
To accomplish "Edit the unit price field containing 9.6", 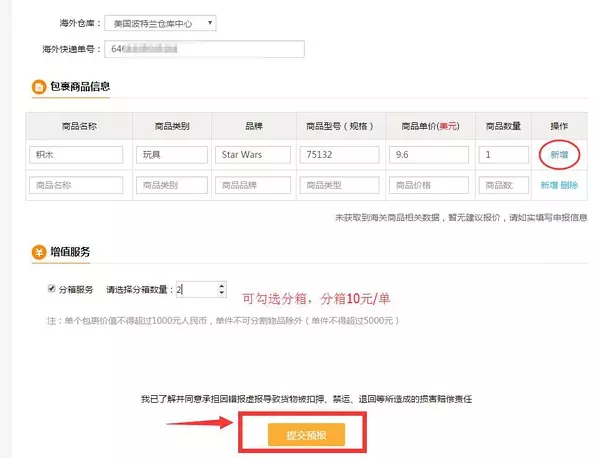I will coord(429,155).
